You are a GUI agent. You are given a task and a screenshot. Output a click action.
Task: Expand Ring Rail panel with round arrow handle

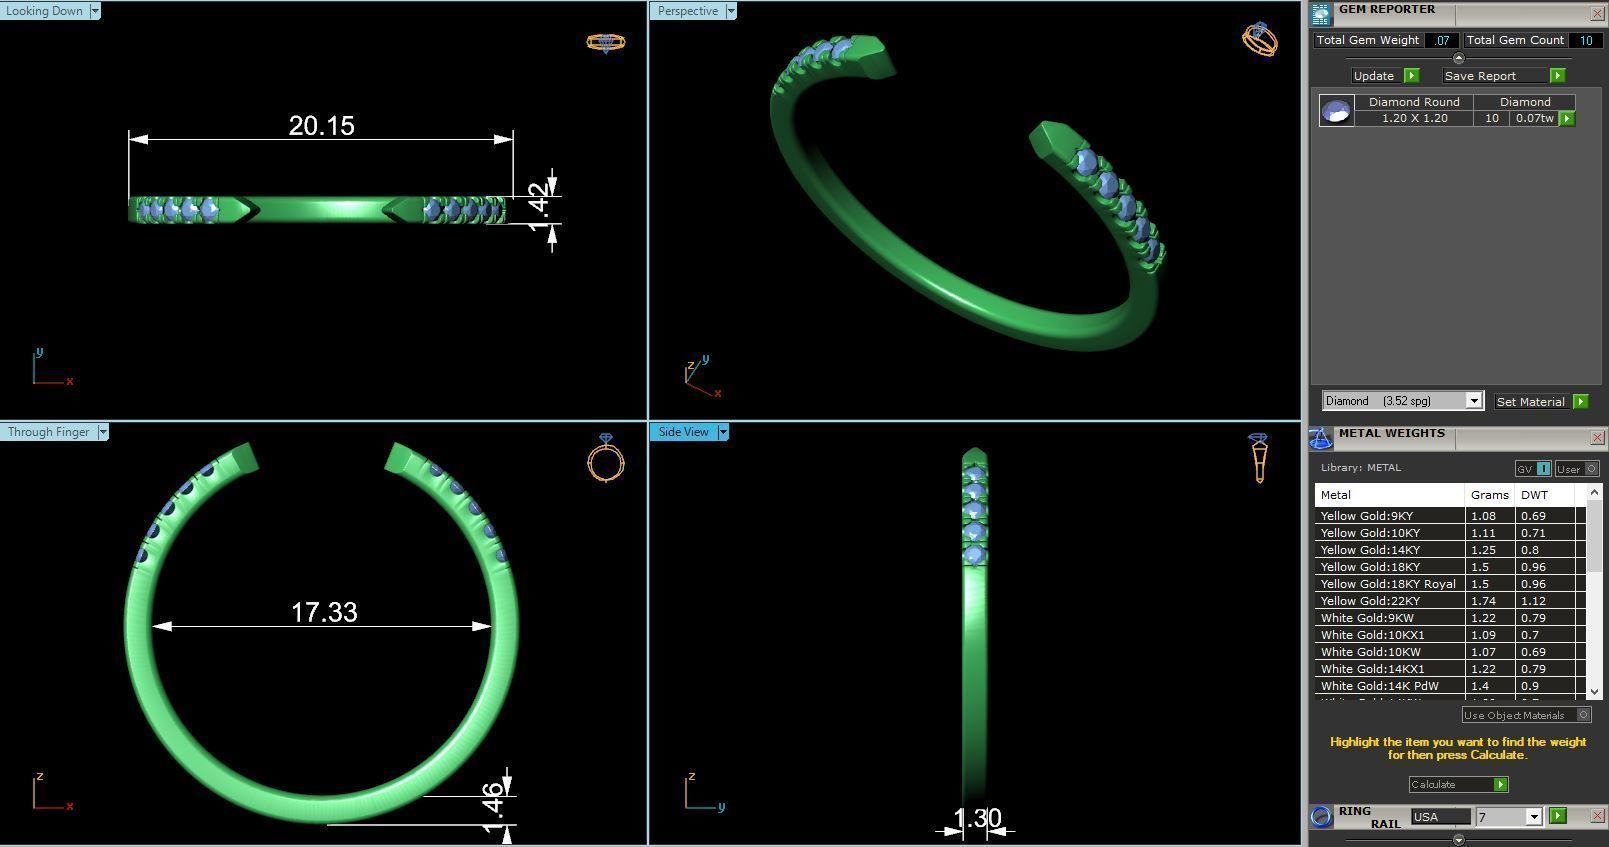1458,839
